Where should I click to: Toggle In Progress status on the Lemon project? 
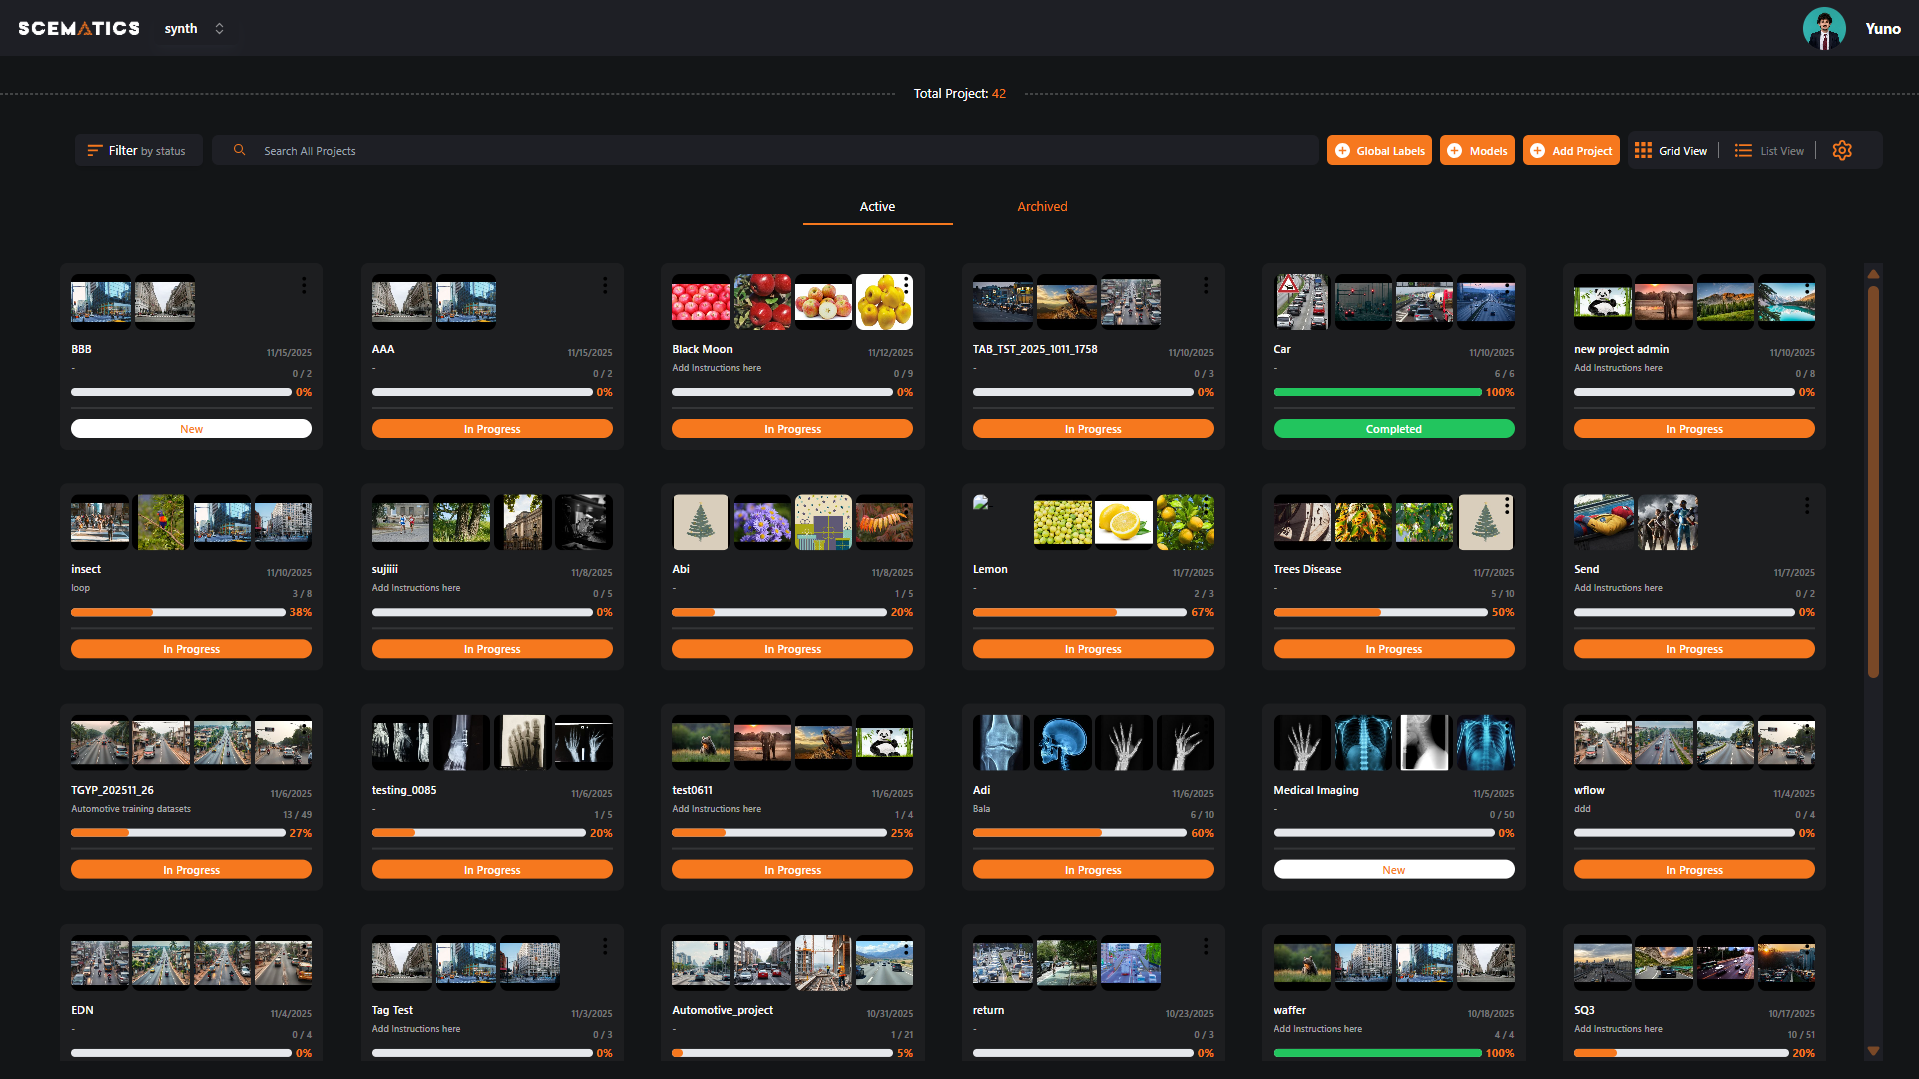click(x=1092, y=648)
